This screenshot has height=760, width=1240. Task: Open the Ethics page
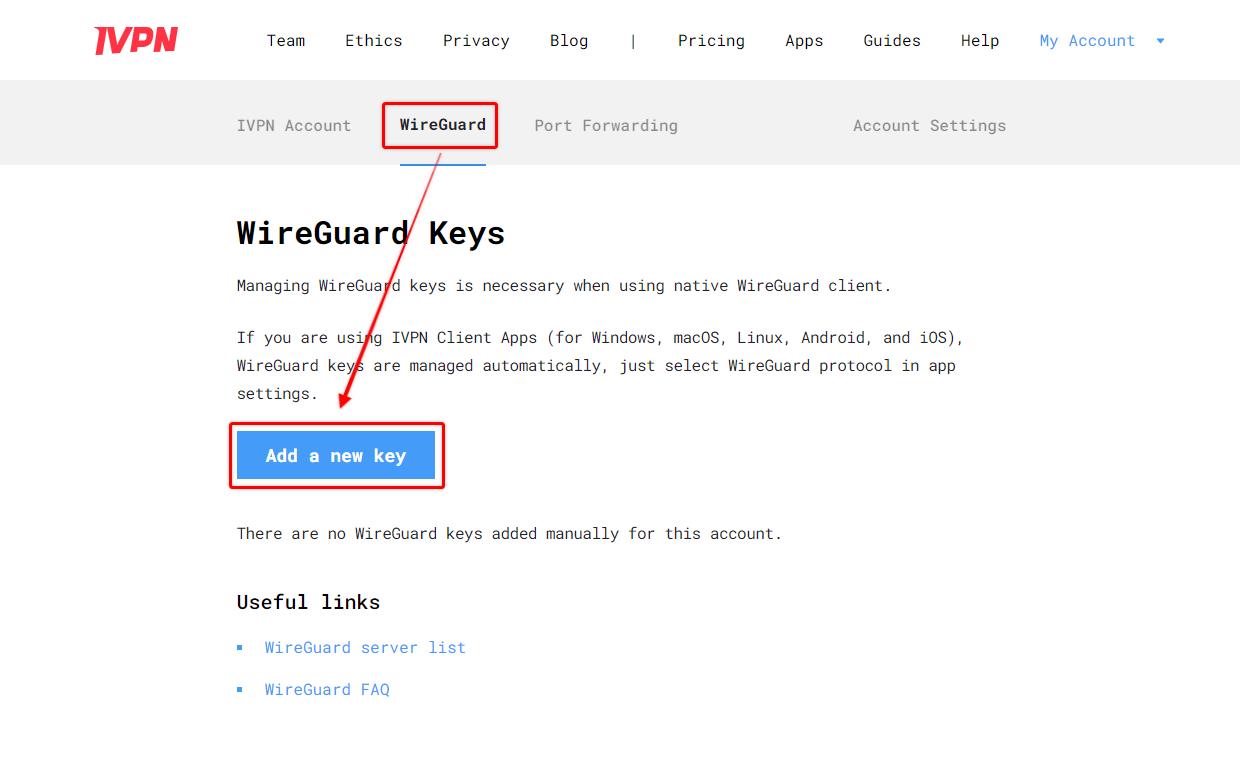[x=373, y=41]
